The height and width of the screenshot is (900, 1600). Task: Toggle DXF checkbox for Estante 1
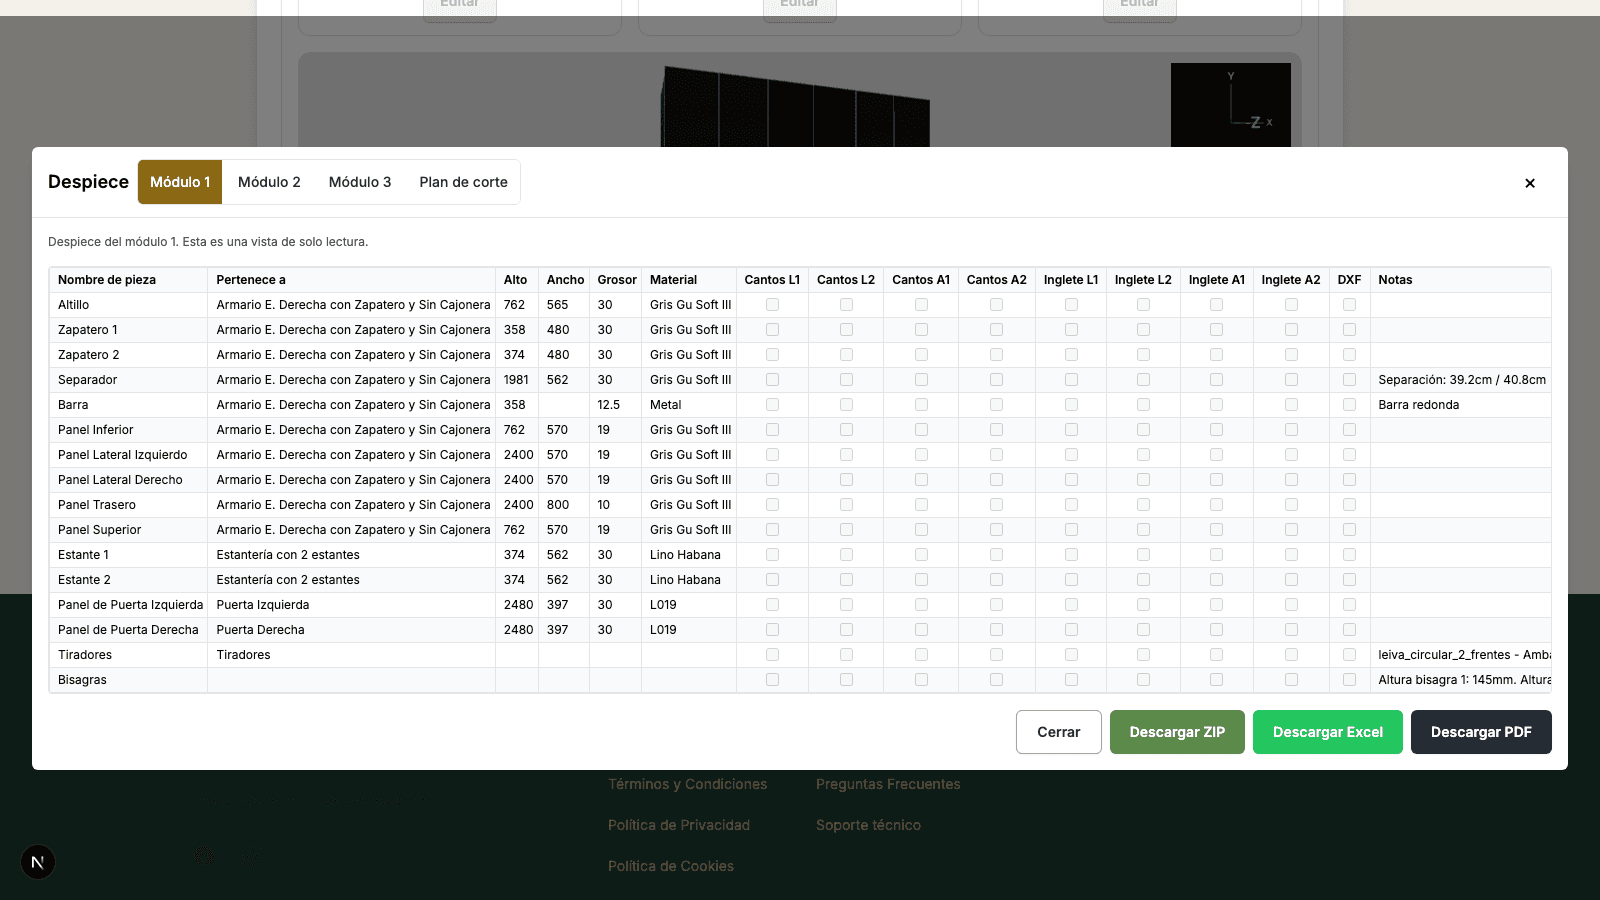[x=1349, y=555]
